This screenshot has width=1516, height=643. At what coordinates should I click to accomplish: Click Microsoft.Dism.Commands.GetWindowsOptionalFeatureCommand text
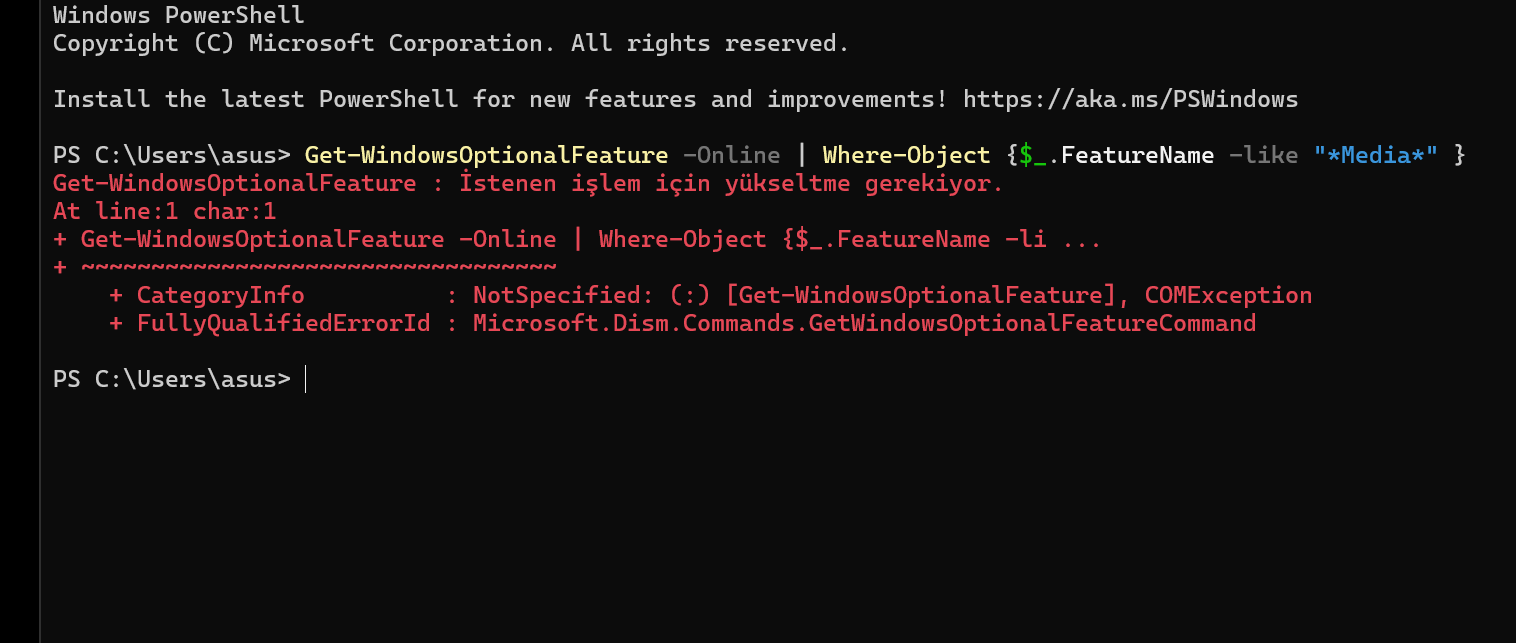coord(864,323)
